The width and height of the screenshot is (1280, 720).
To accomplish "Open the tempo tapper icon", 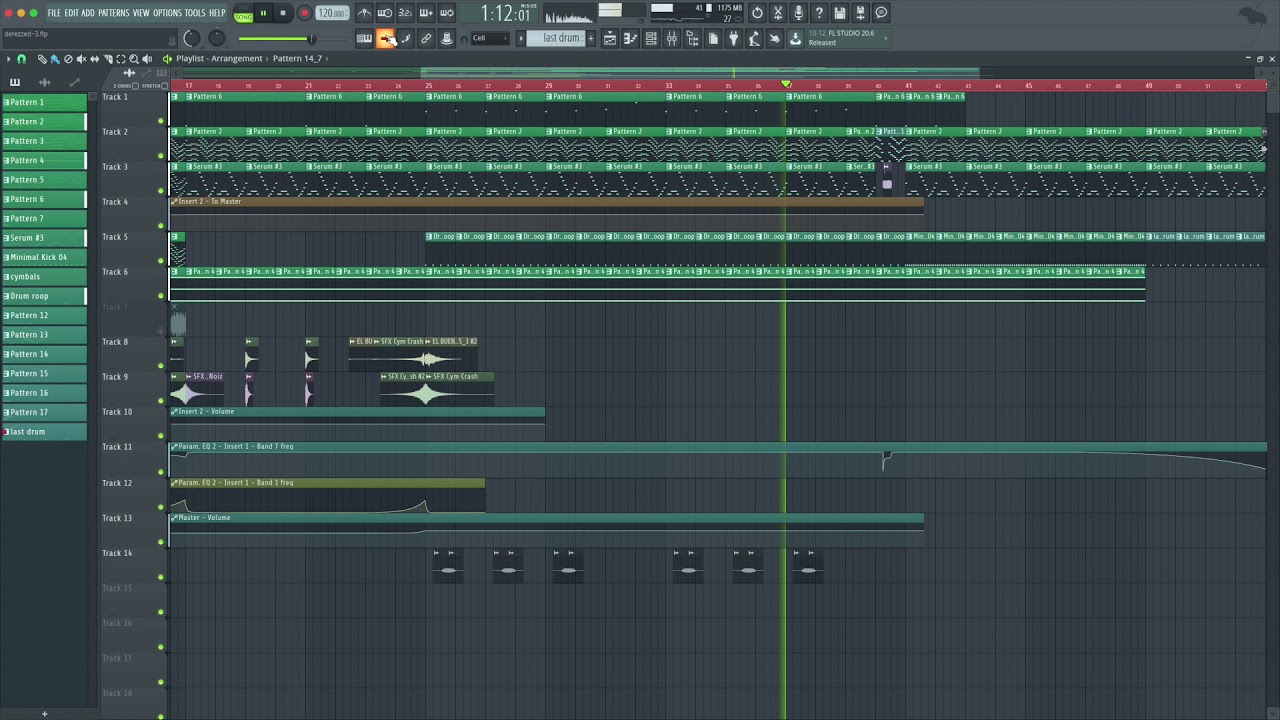I will [x=753, y=38].
